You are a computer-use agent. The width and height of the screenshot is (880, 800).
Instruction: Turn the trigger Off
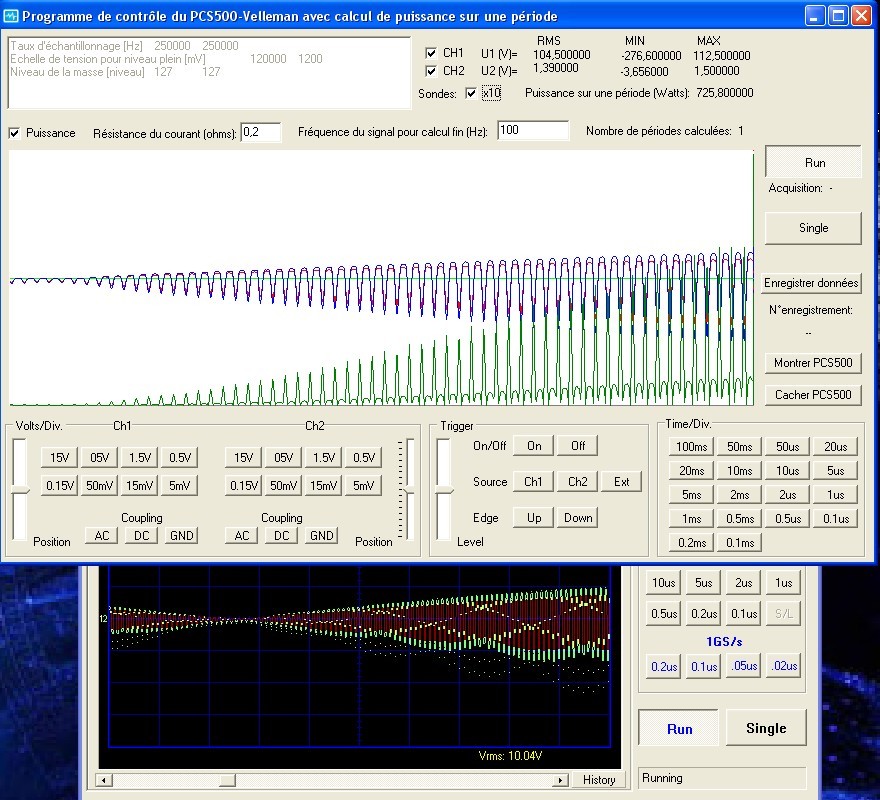coord(578,446)
